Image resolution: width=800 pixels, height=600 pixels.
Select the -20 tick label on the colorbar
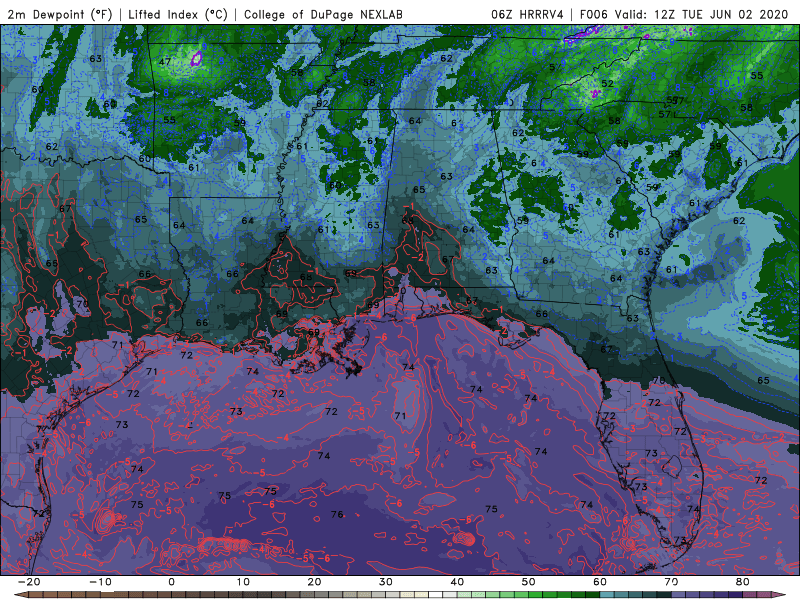pyautogui.click(x=28, y=582)
